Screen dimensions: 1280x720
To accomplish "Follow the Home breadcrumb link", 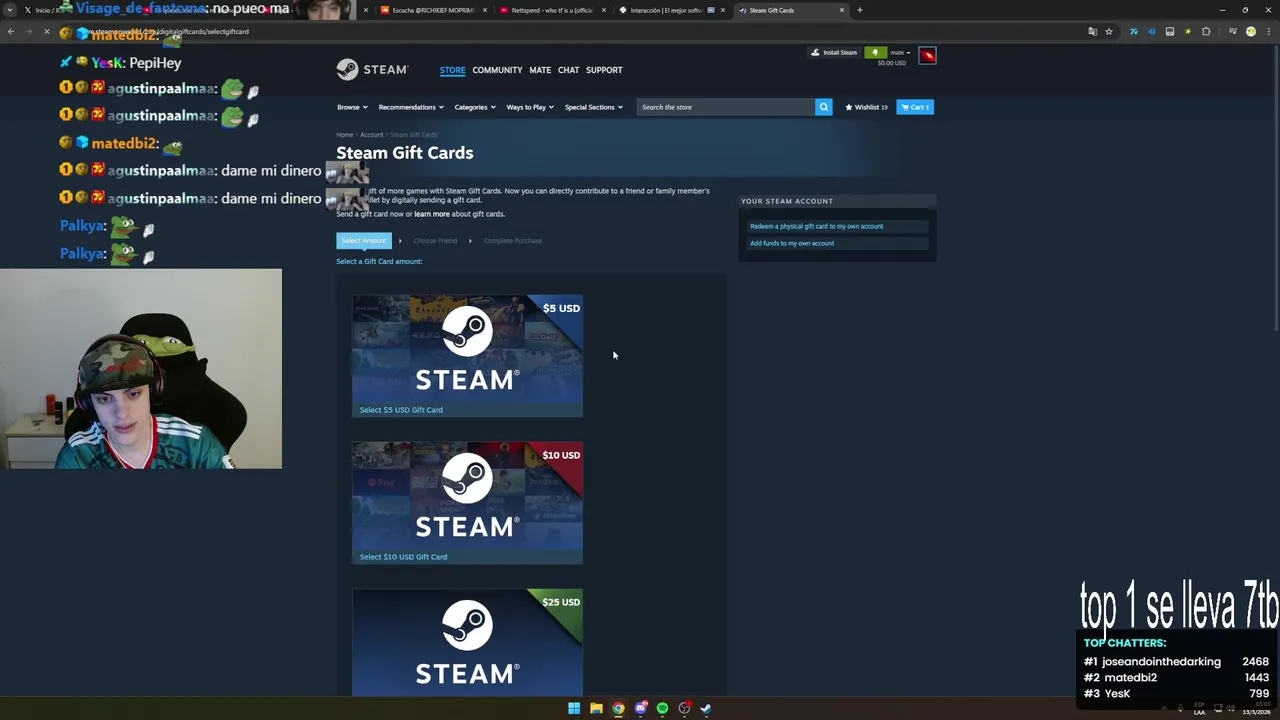I will pos(344,135).
